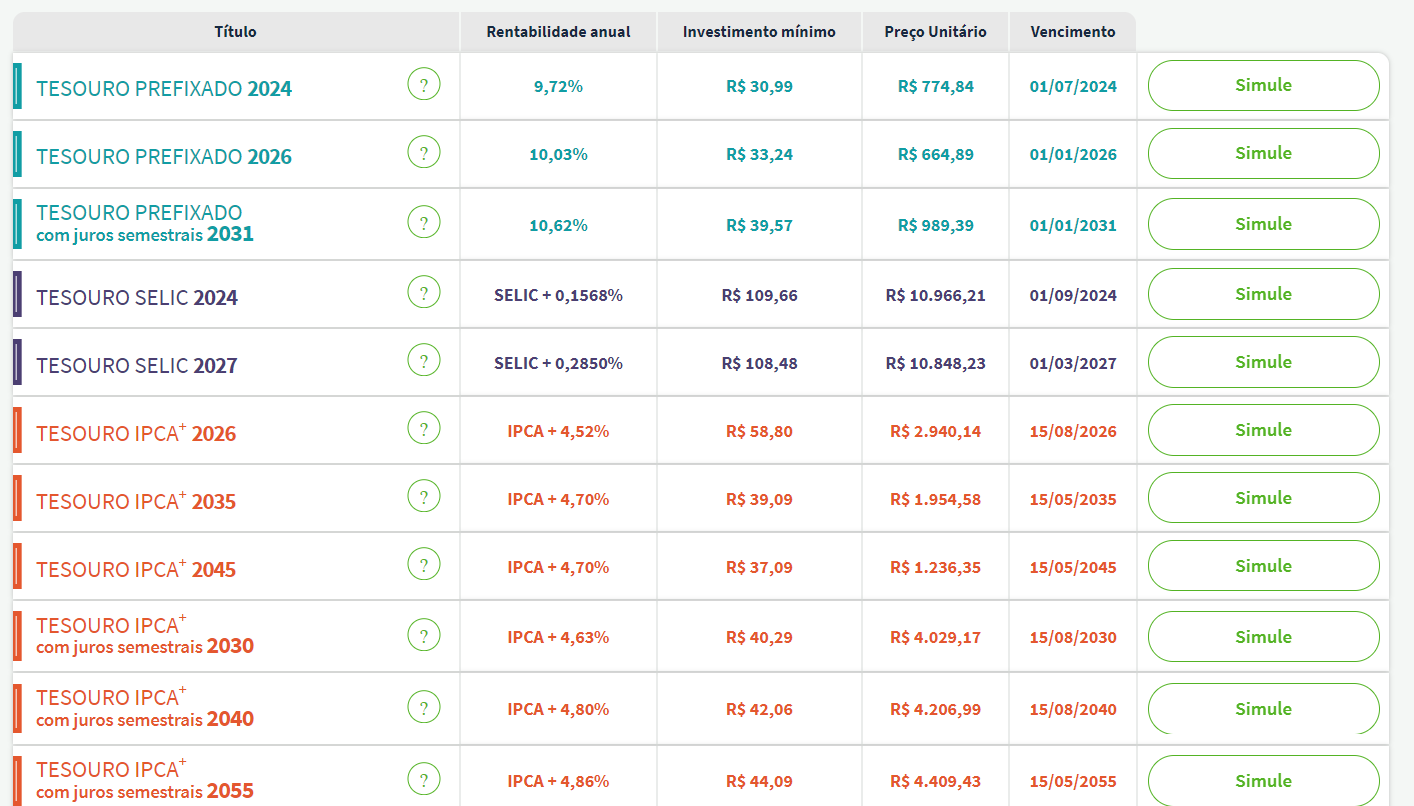1414x806 pixels.
Task: Click help icon for Tesouro IPCA+ 2026
Action: pyautogui.click(x=424, y=430)
